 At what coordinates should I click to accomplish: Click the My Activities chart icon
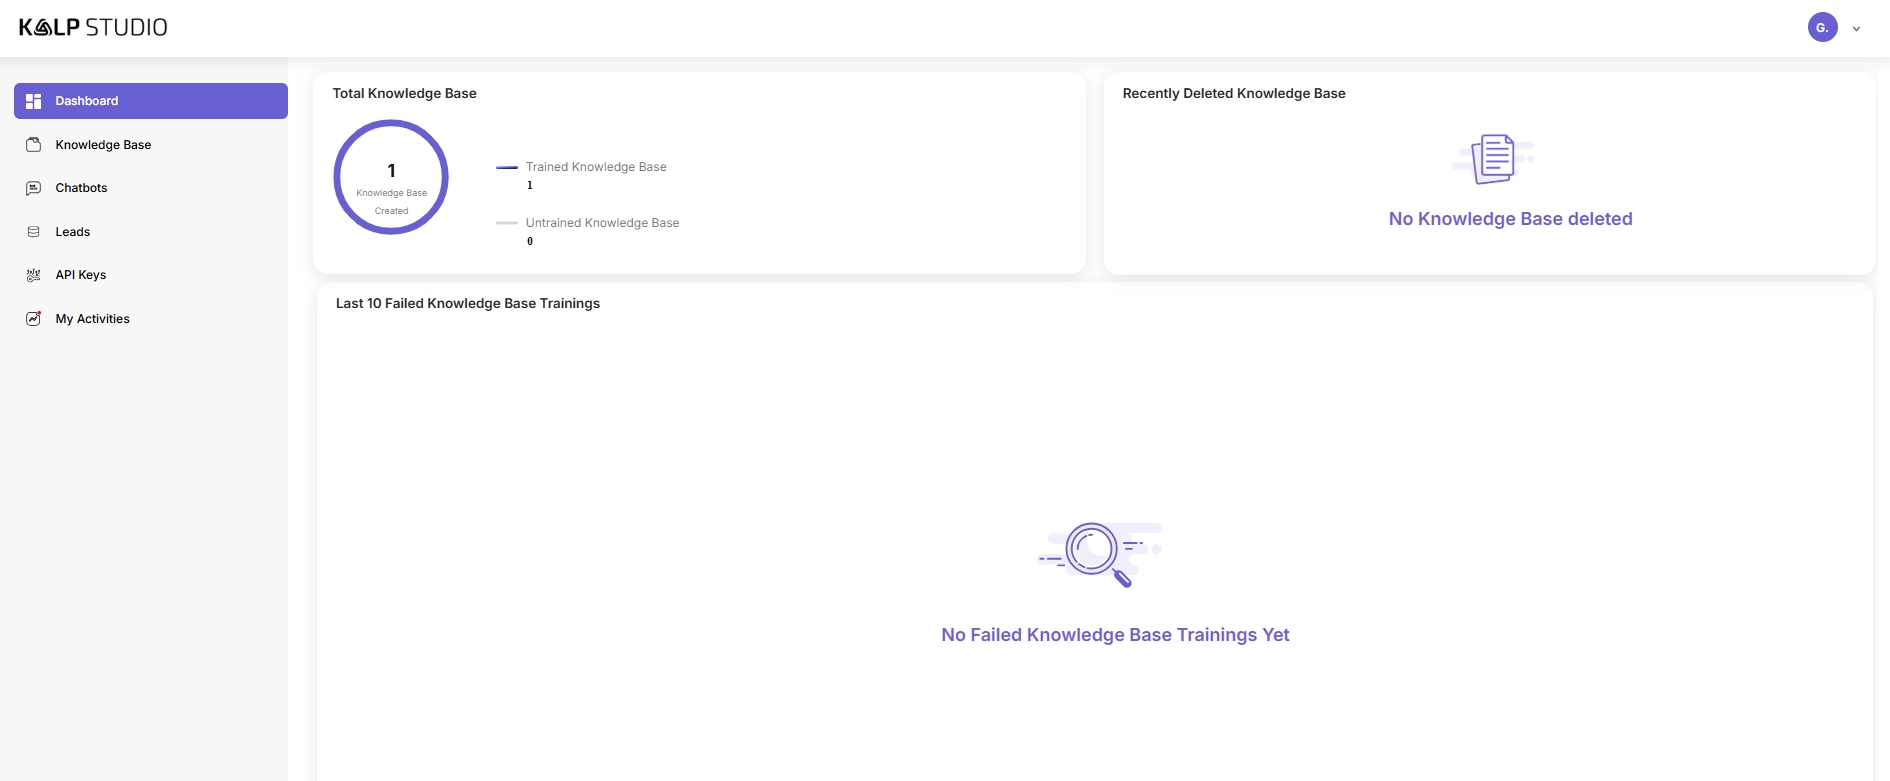click(33, 319)
